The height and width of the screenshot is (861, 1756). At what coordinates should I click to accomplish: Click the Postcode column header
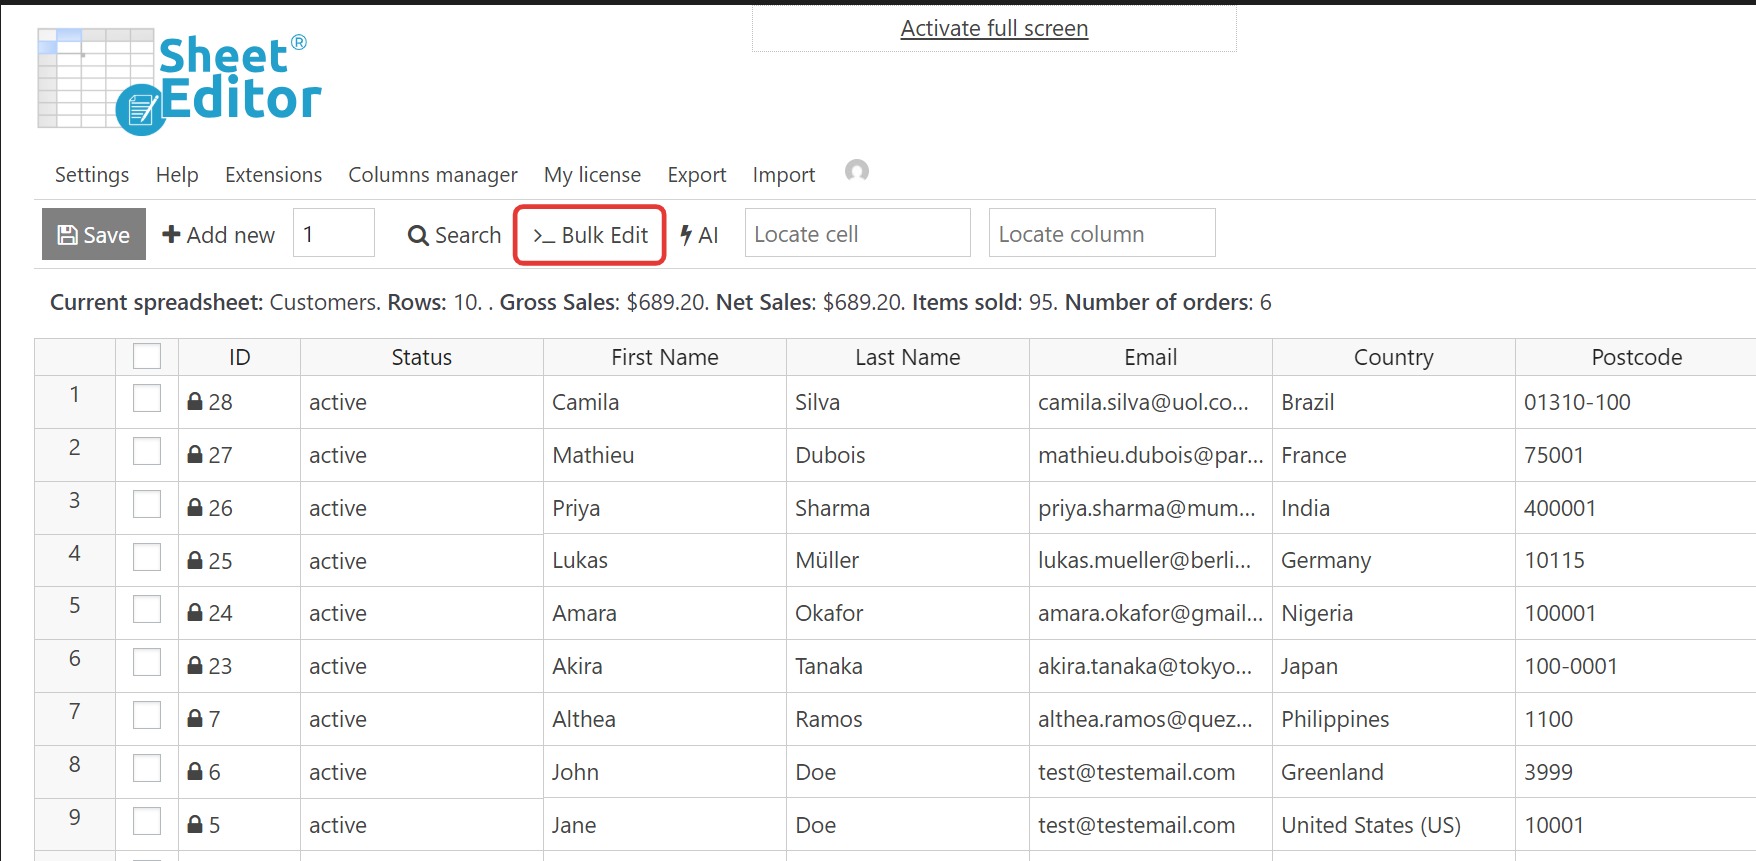click(x=1636, y=357)
